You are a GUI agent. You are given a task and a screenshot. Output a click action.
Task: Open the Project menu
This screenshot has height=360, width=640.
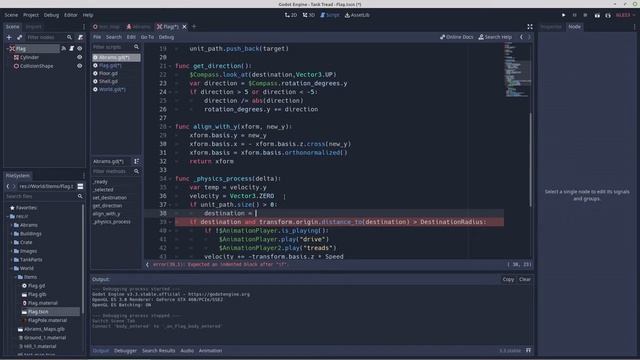[x=31, y=15]
